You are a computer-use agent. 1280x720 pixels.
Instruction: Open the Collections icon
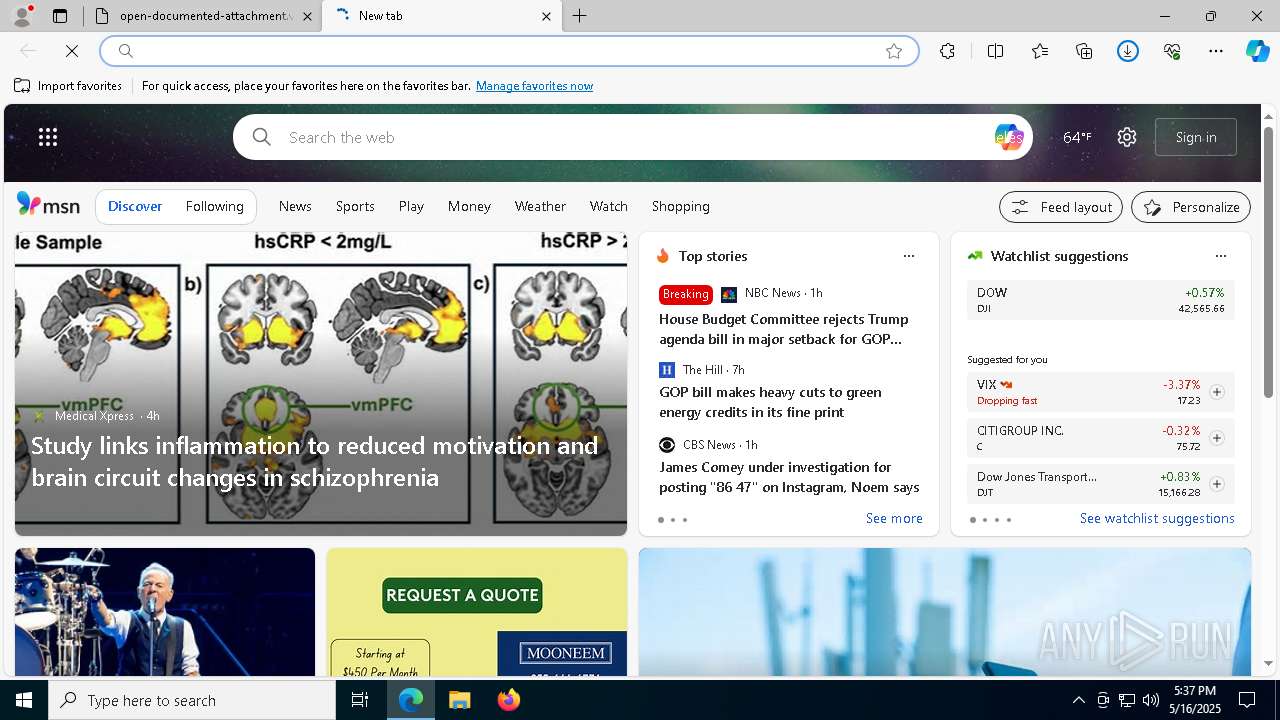(1084, 51)
